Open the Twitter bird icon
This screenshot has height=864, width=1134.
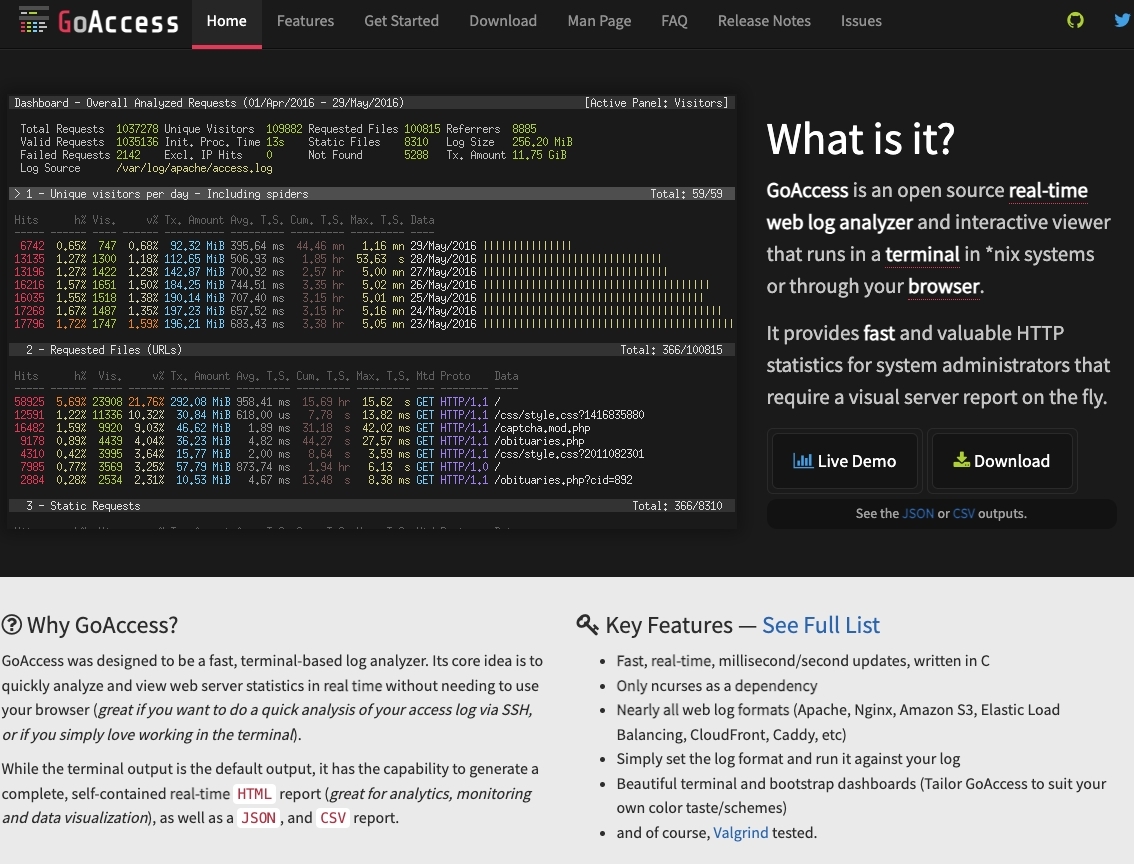point(1122,20)
